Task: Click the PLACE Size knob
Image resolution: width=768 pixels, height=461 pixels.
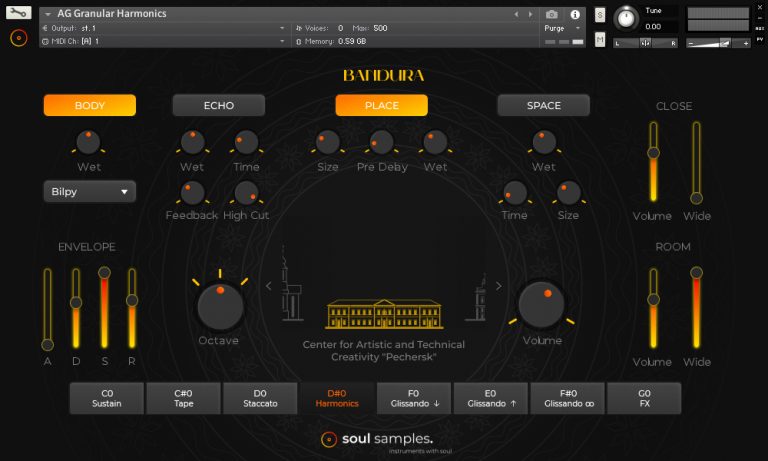Action: [328, 143]
